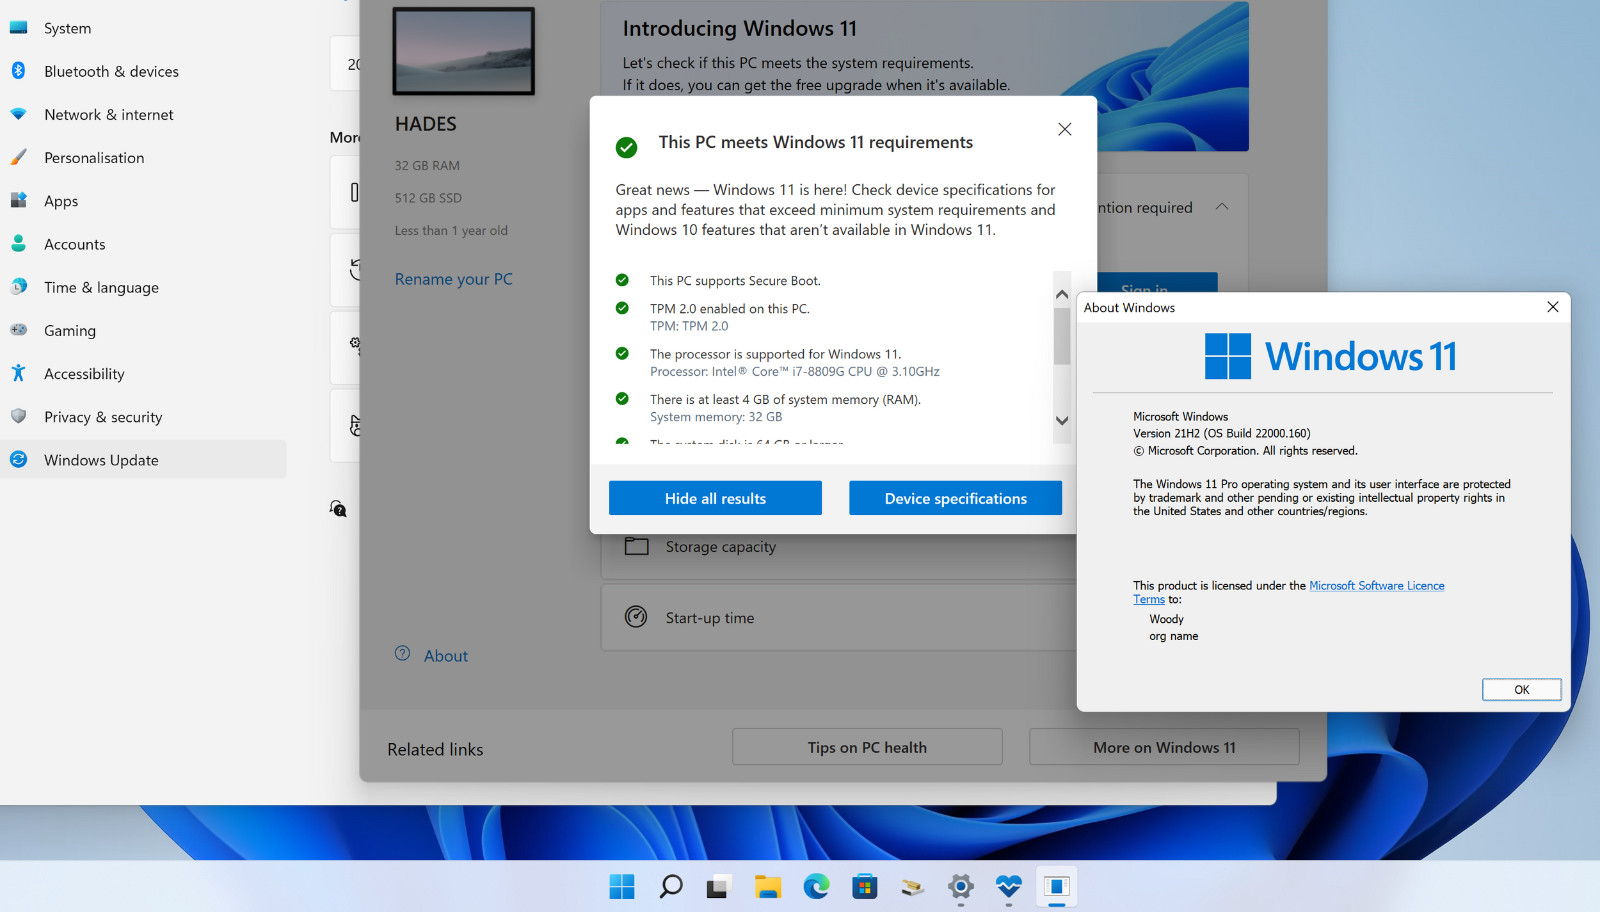The height and width of the screenshot is (912, 1600).
Task: Open Privacy & security page
Action: point(102,417)
